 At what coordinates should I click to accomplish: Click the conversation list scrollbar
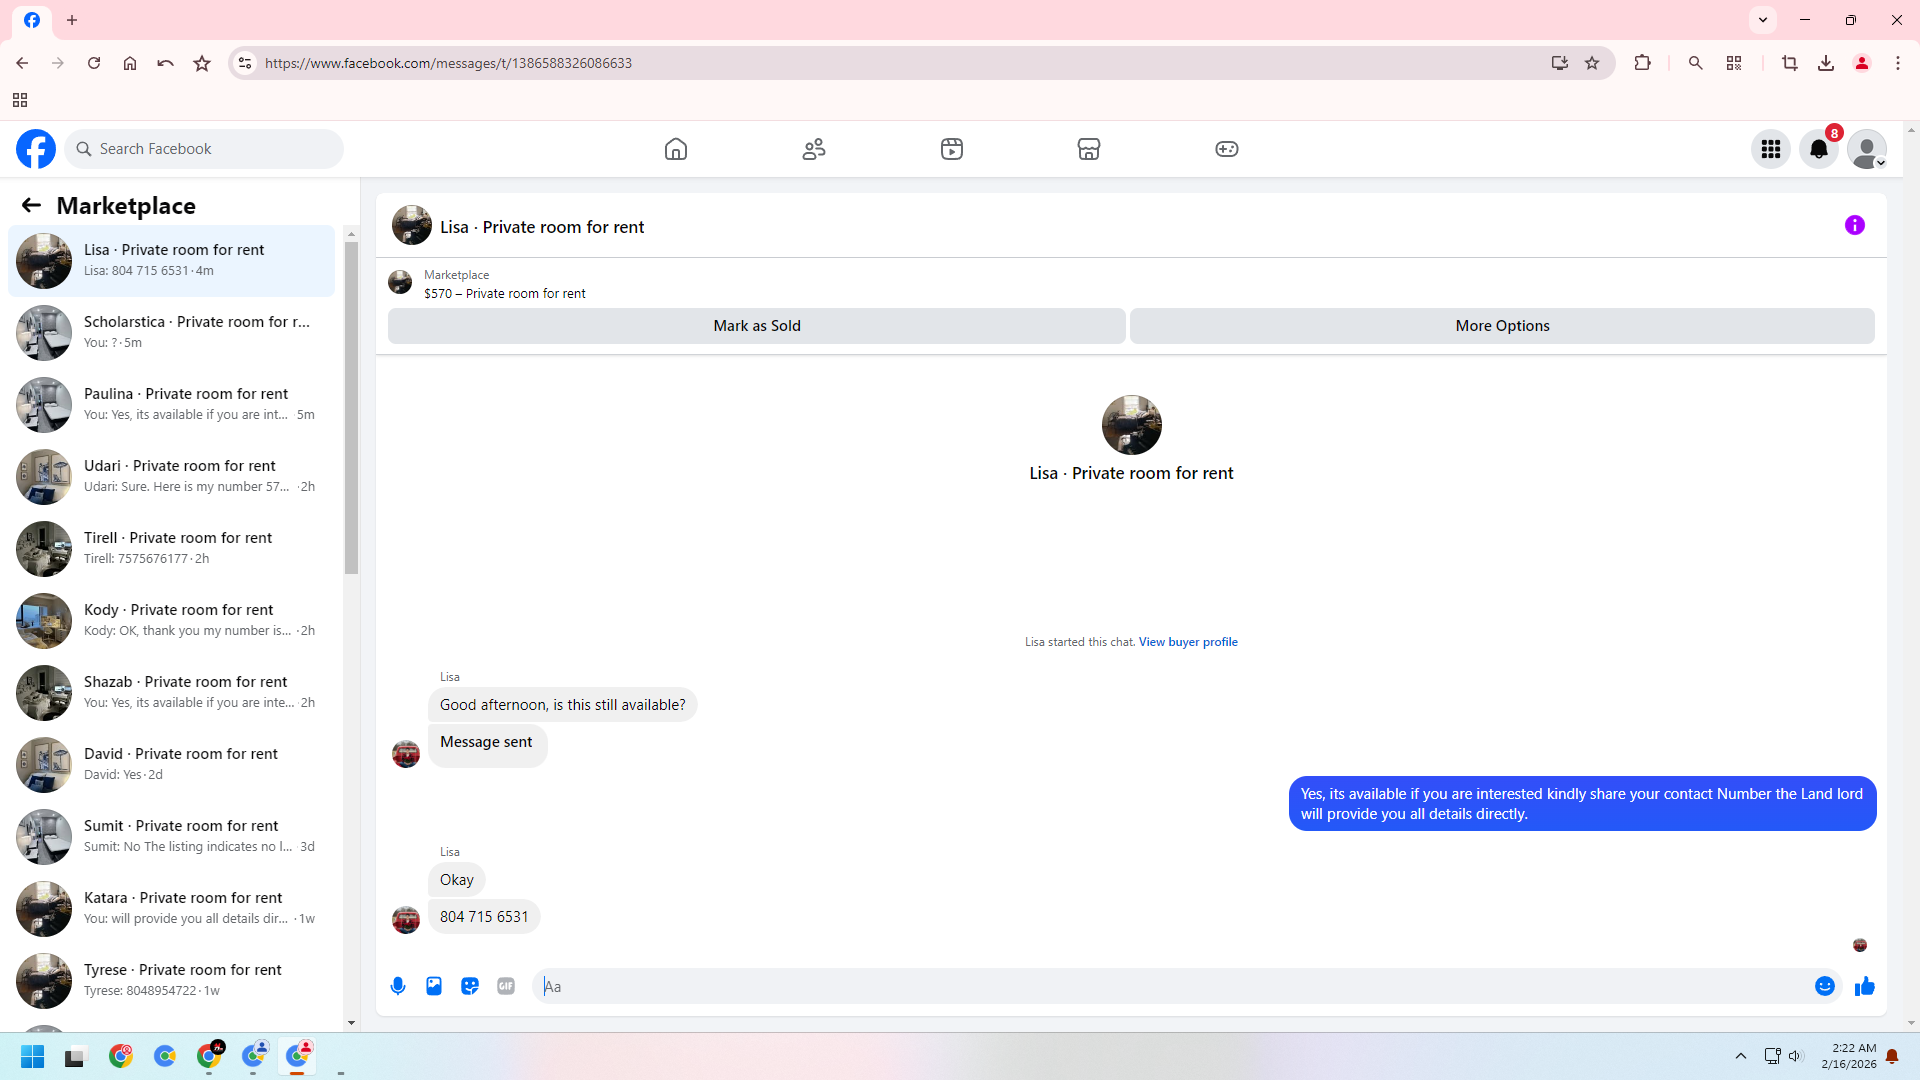pos(351,410)
